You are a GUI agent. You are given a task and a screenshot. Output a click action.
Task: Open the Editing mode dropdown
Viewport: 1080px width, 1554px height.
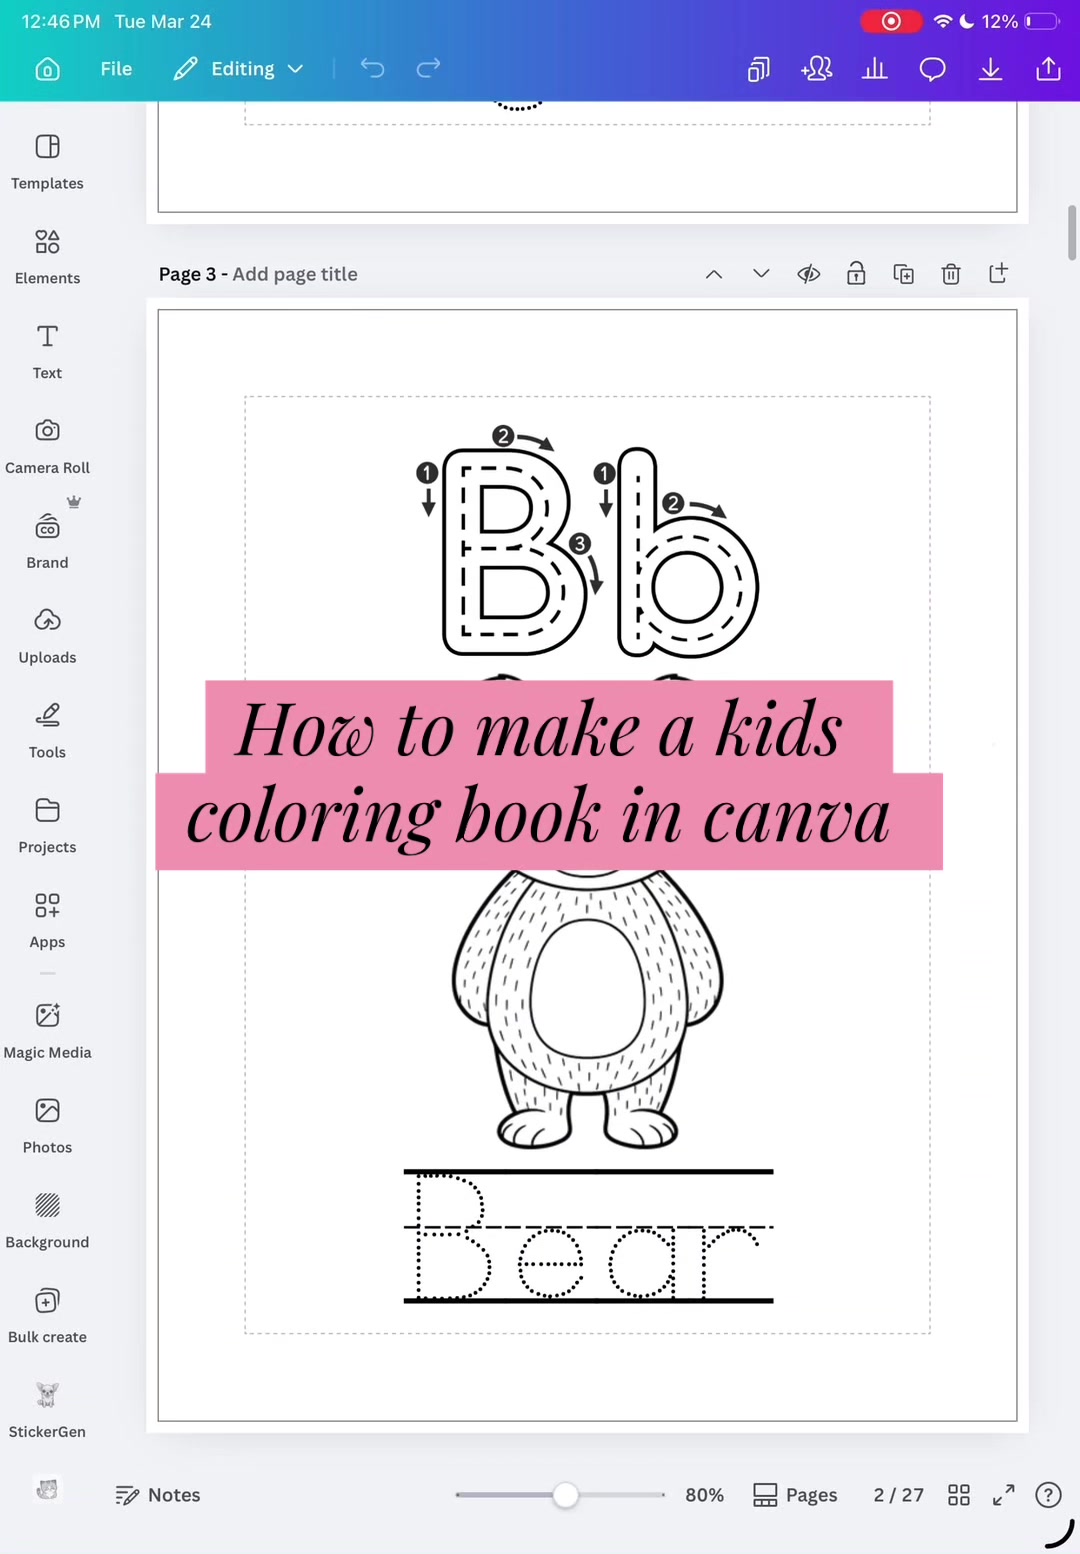coord(238,69)
